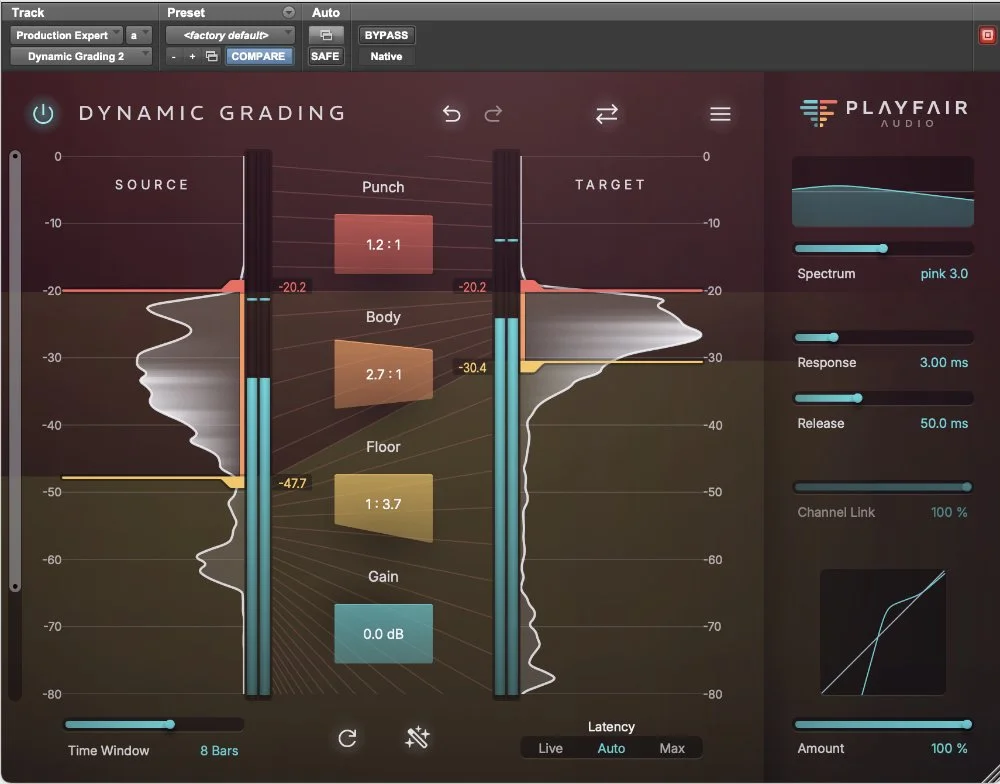The image size is (1000, 784).
Task: Click the Punch ratio value box
Action: (383, 243)
